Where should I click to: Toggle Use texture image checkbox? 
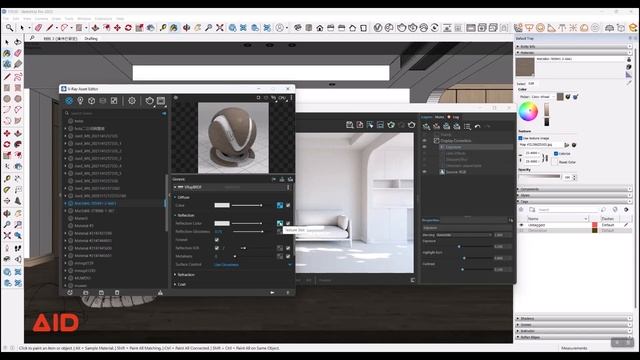point(520,138)
